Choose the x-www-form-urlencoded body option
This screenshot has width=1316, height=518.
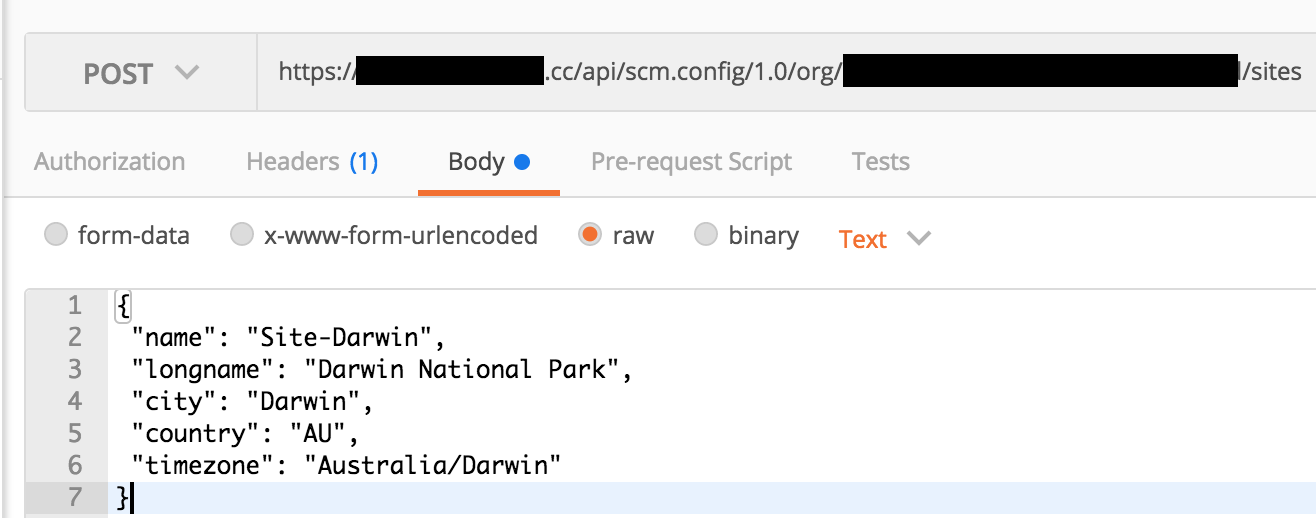tap(242, 236)
